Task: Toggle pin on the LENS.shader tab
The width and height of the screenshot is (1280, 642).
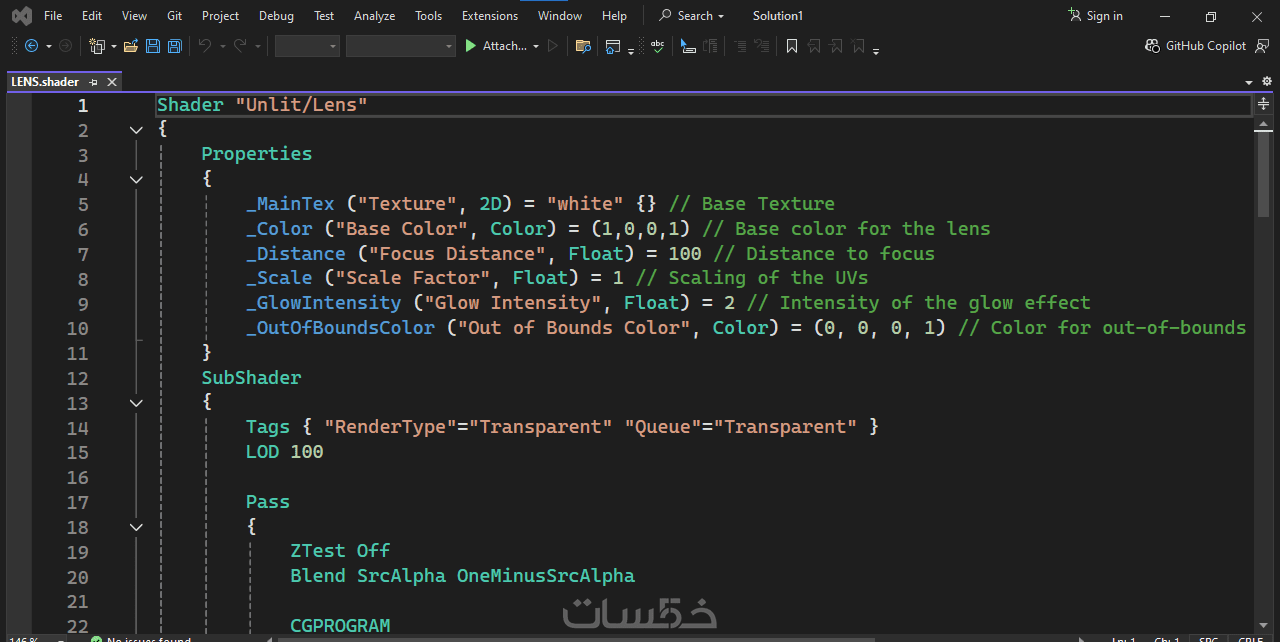Action: (x=93, y=82)
